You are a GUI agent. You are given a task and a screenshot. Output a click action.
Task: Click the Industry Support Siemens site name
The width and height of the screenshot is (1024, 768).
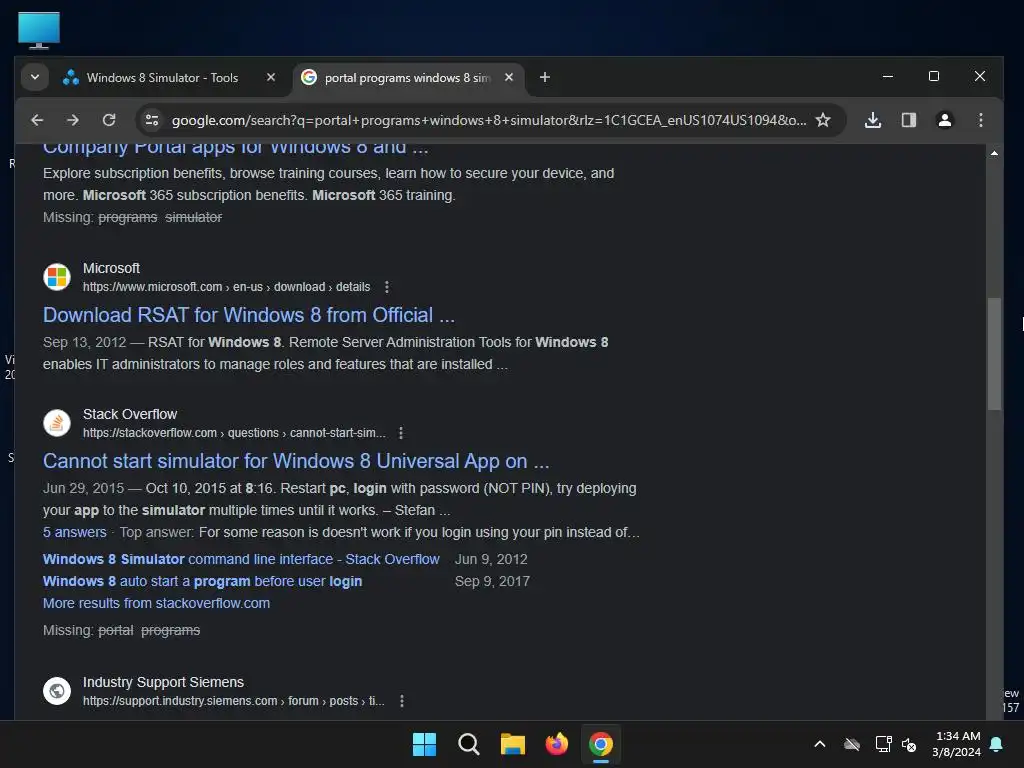[x=163, y=682]
